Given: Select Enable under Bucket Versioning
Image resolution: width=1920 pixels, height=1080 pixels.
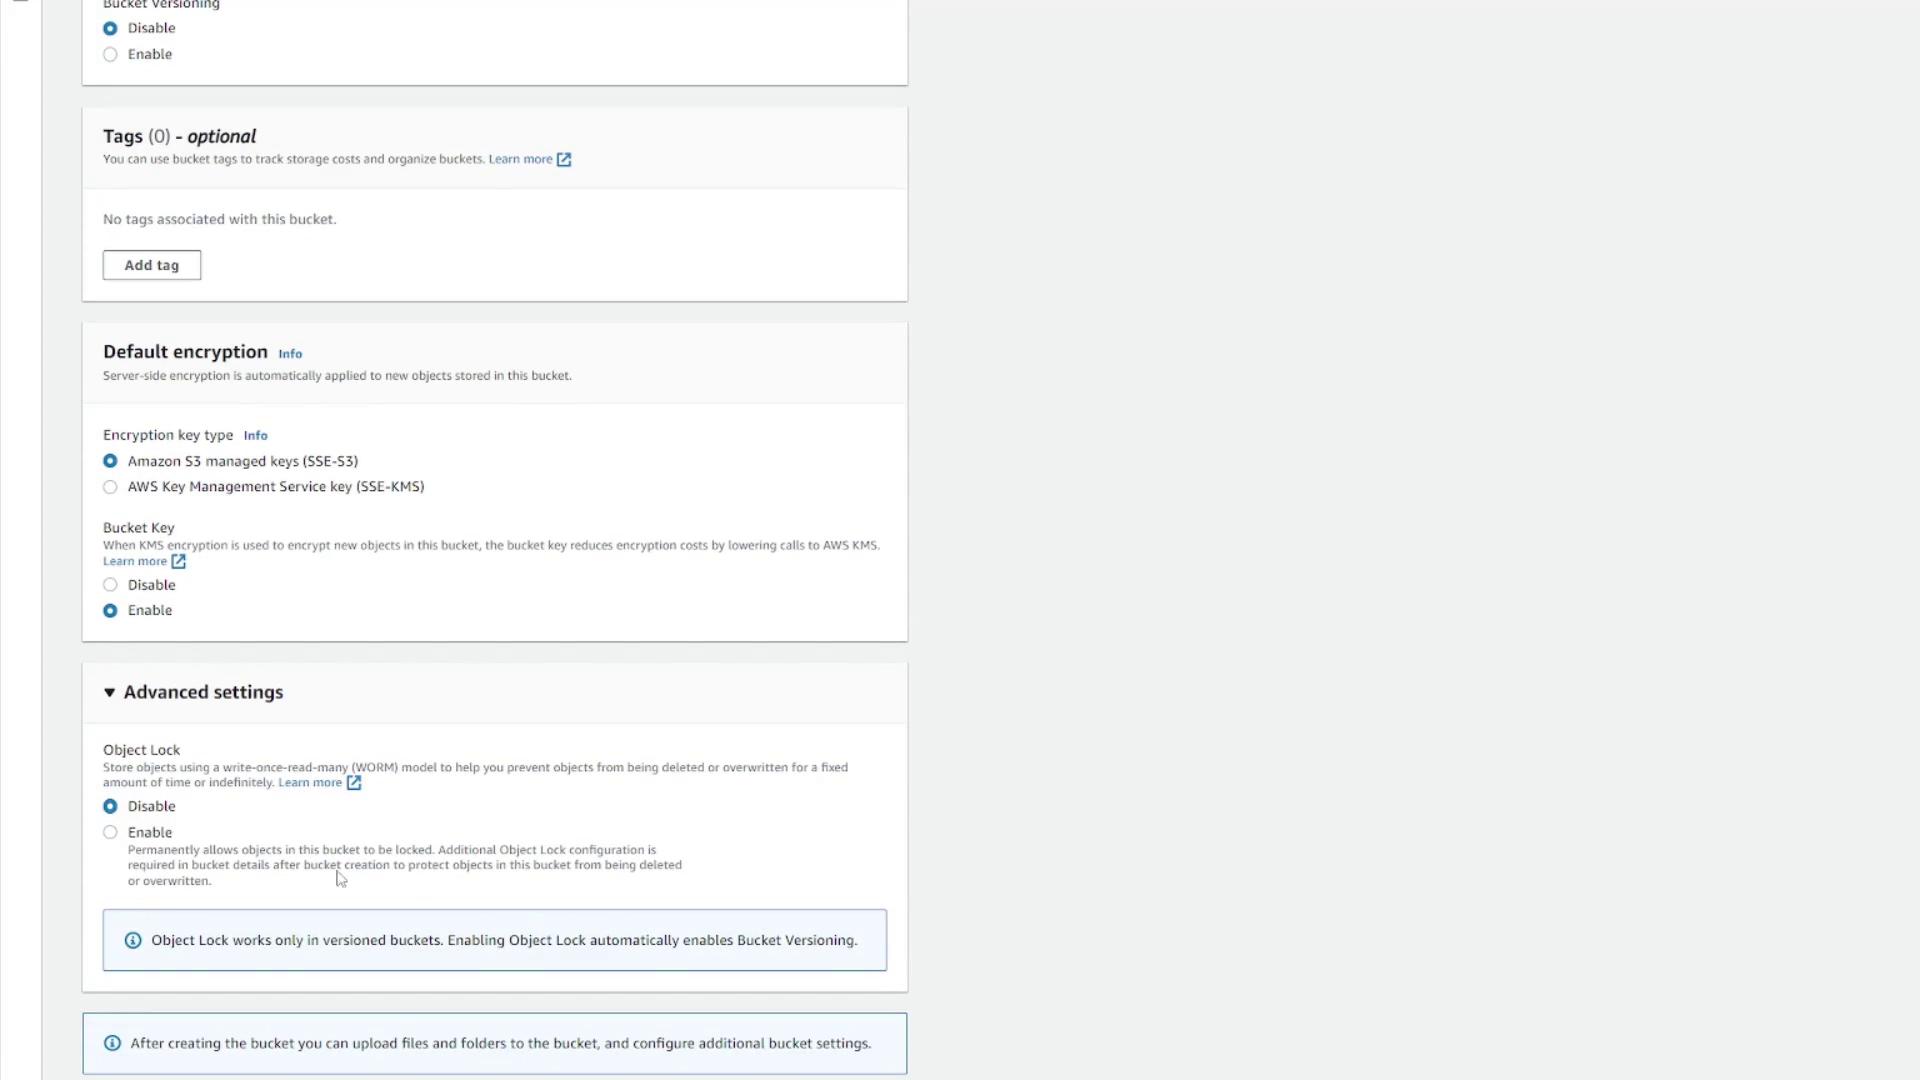Looking at the screenshot, I should pos(110,55).
